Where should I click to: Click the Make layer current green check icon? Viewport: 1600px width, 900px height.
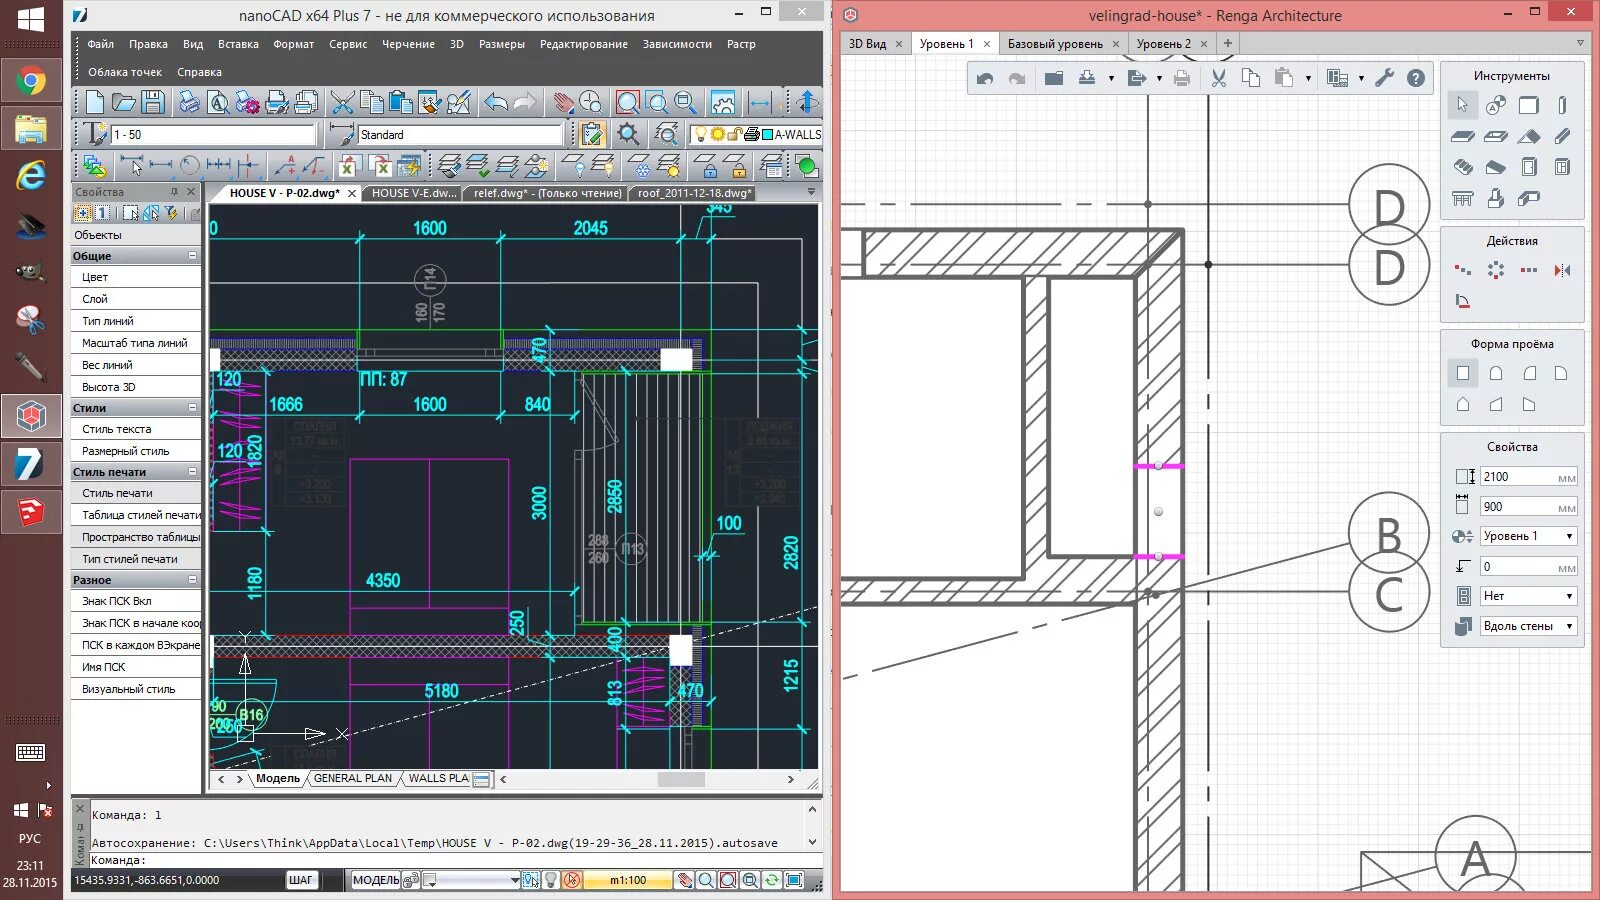(x=477, y=165)
